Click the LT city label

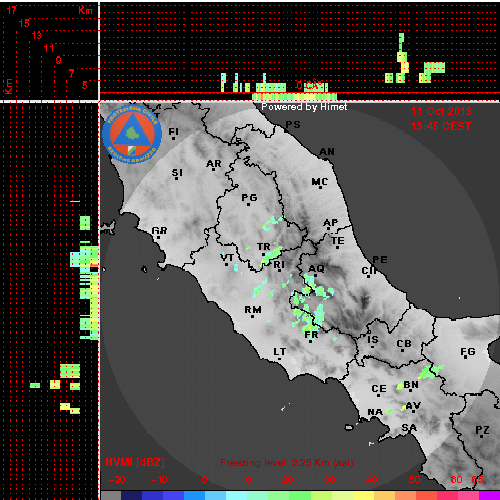point(280,351)
